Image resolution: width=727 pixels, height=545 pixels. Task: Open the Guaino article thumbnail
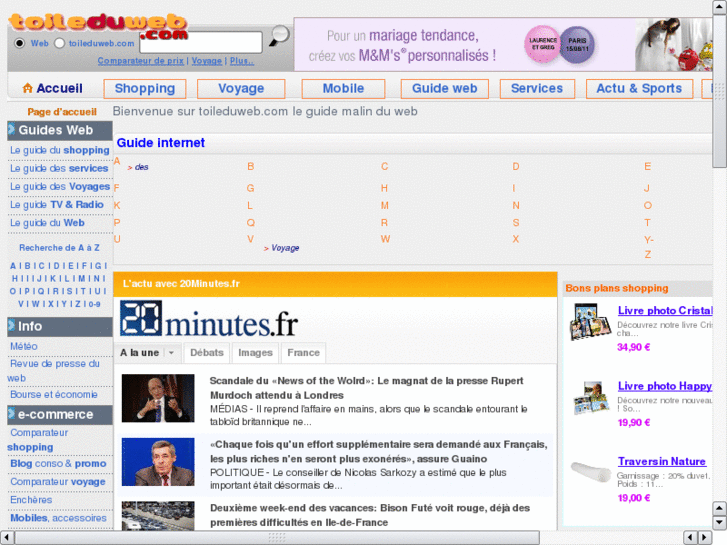coord(158,462)
